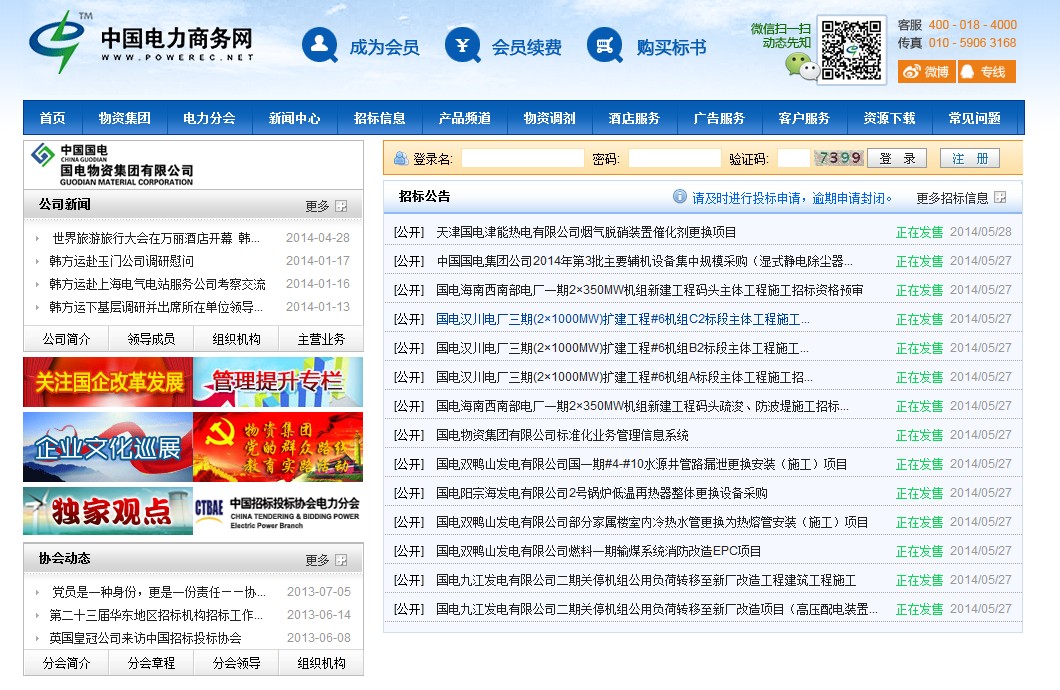Open the 组织机构 tab under 公司新闻
The height and width of the screenshot is (690, 1060).
237,339
